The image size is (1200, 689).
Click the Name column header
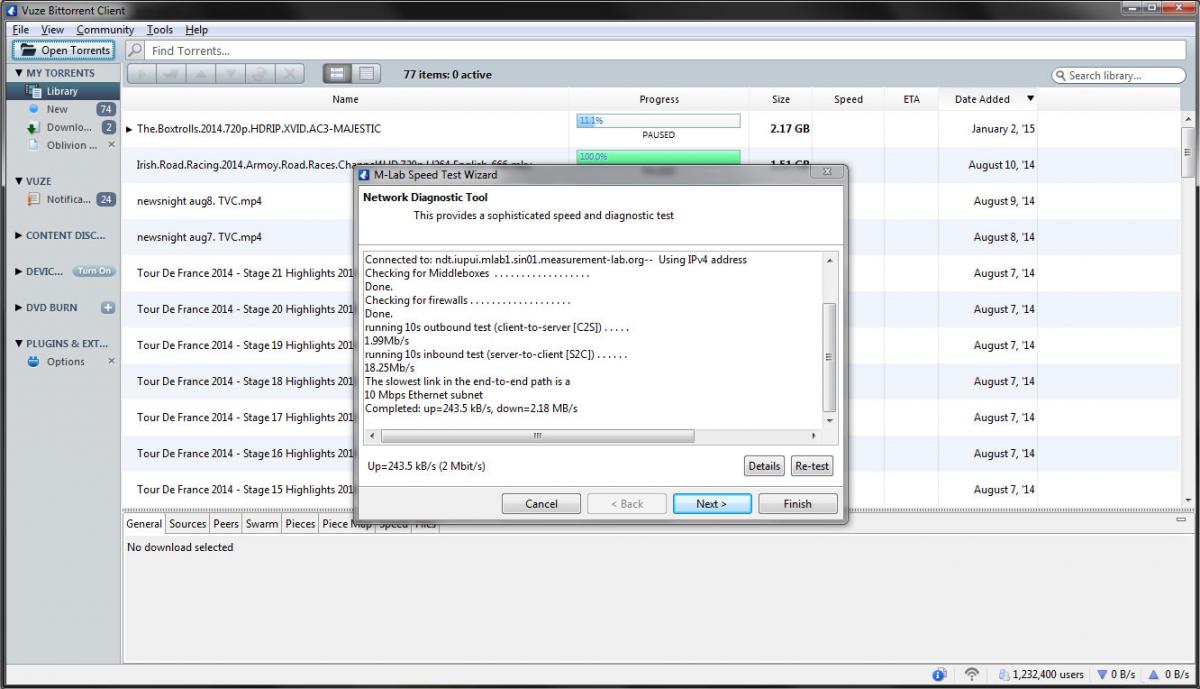[345, 99]
